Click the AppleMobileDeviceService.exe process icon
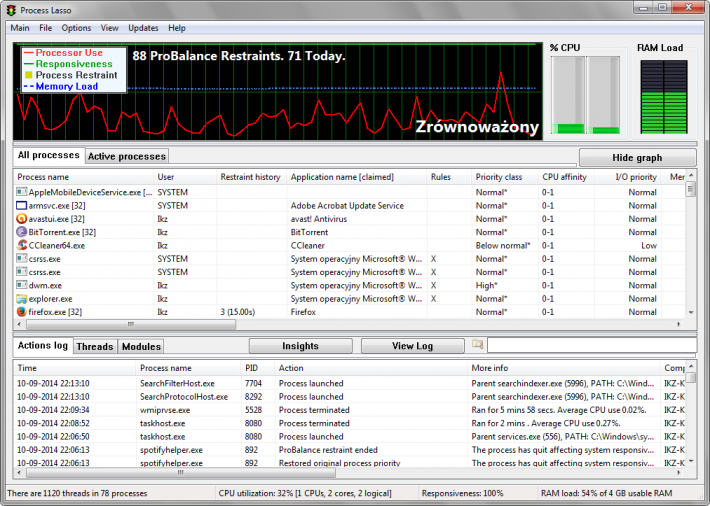The image size is (710, 506). pyautogui.click(x=21, y=192)
